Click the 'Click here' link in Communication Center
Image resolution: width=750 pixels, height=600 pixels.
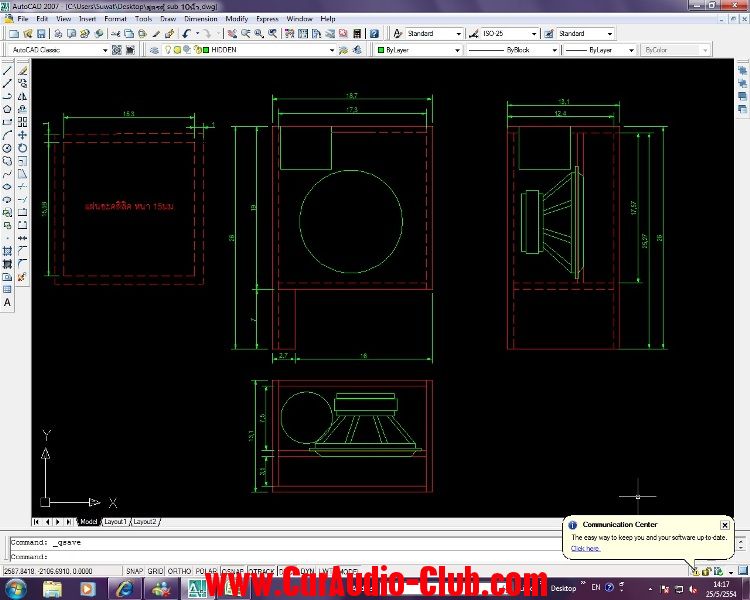pos(585,548)
